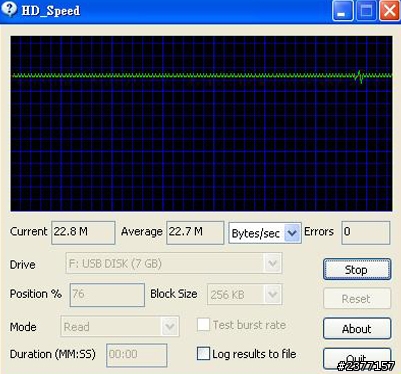
Task: Click the HD_Speed title bar help icon
Action: (9, 8)
